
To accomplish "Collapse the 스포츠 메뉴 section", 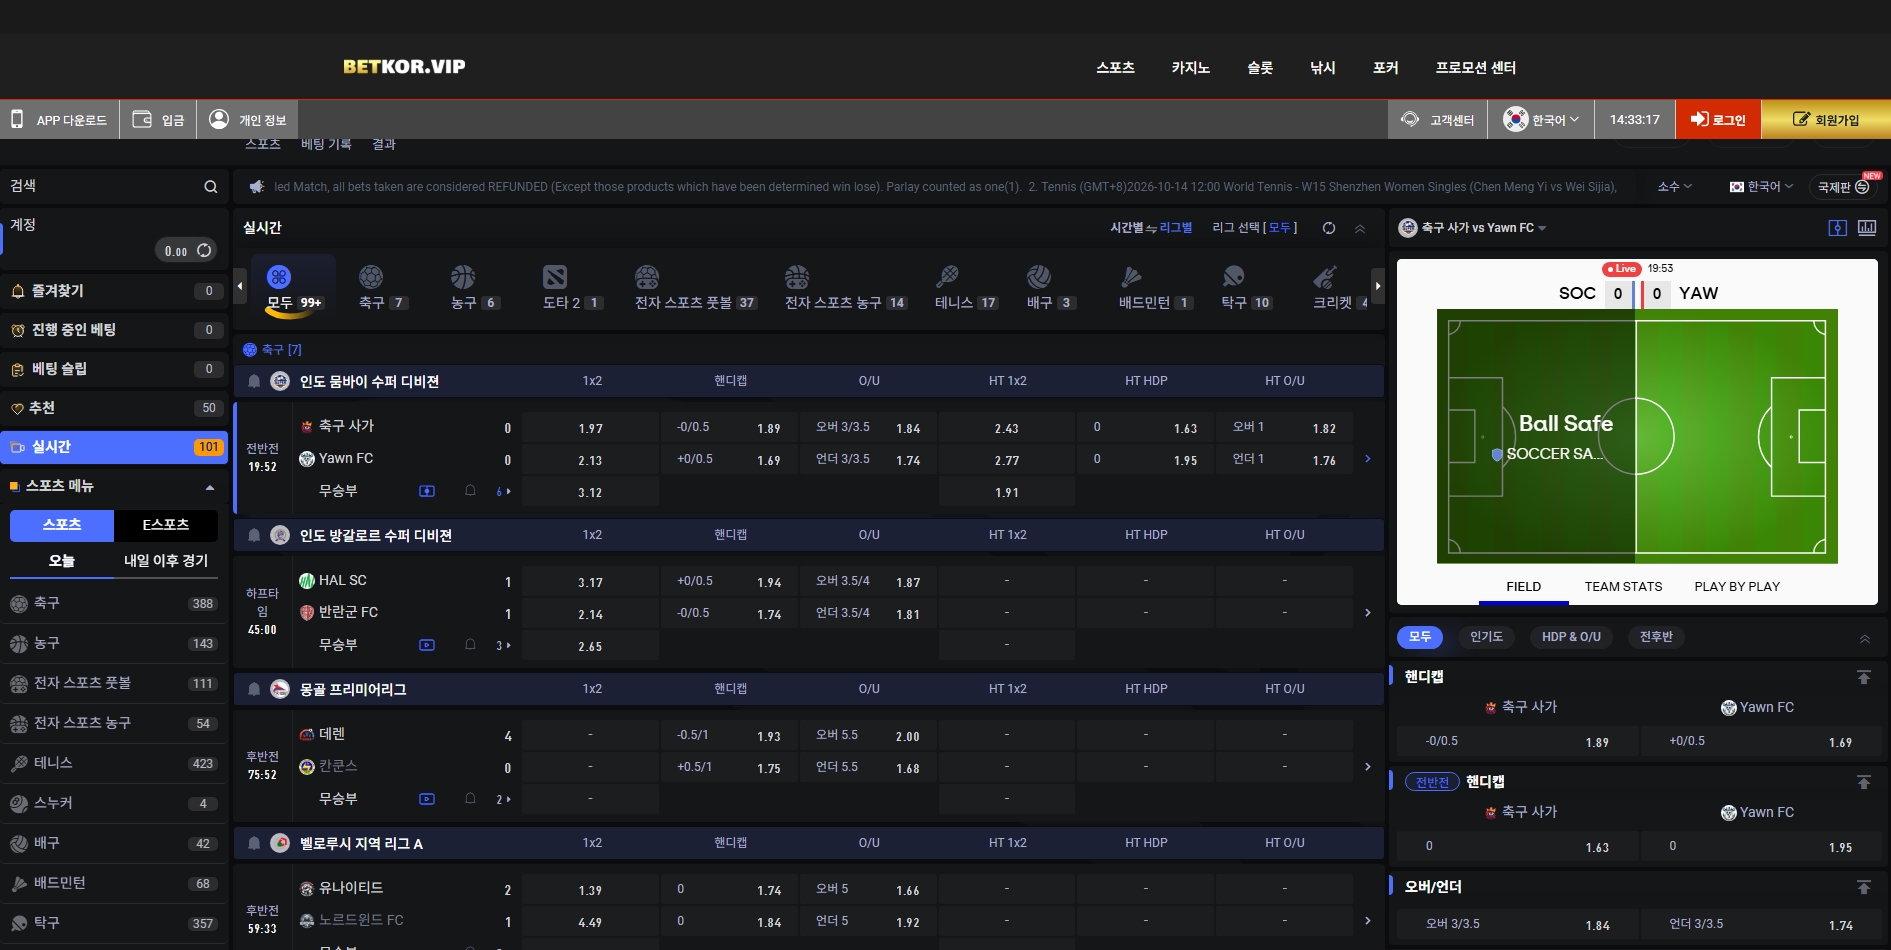I will coord(210,487).
